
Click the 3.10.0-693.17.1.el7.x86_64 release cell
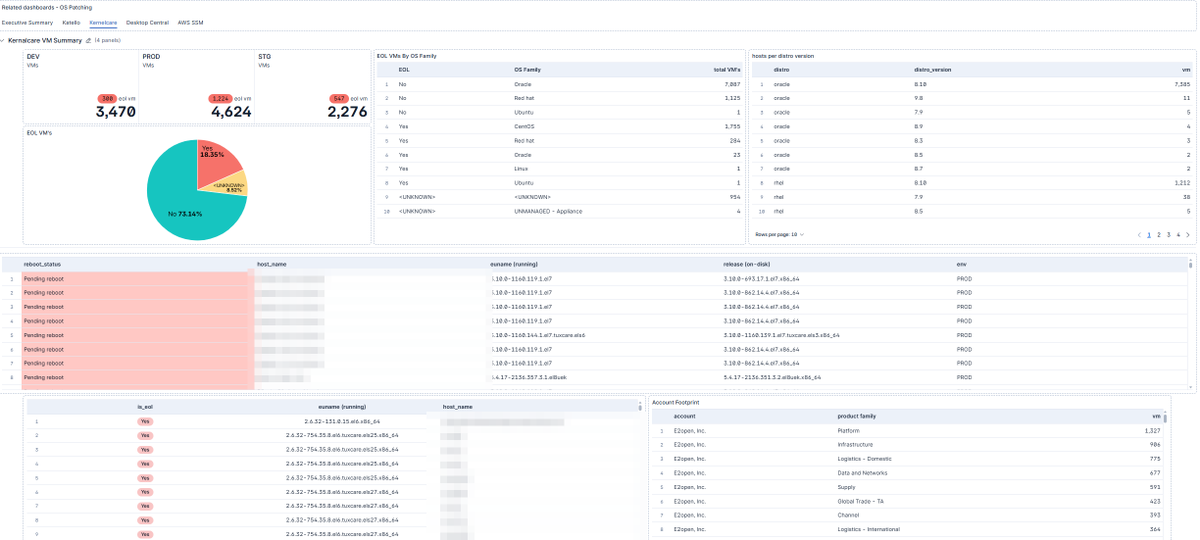click(761, 279)
